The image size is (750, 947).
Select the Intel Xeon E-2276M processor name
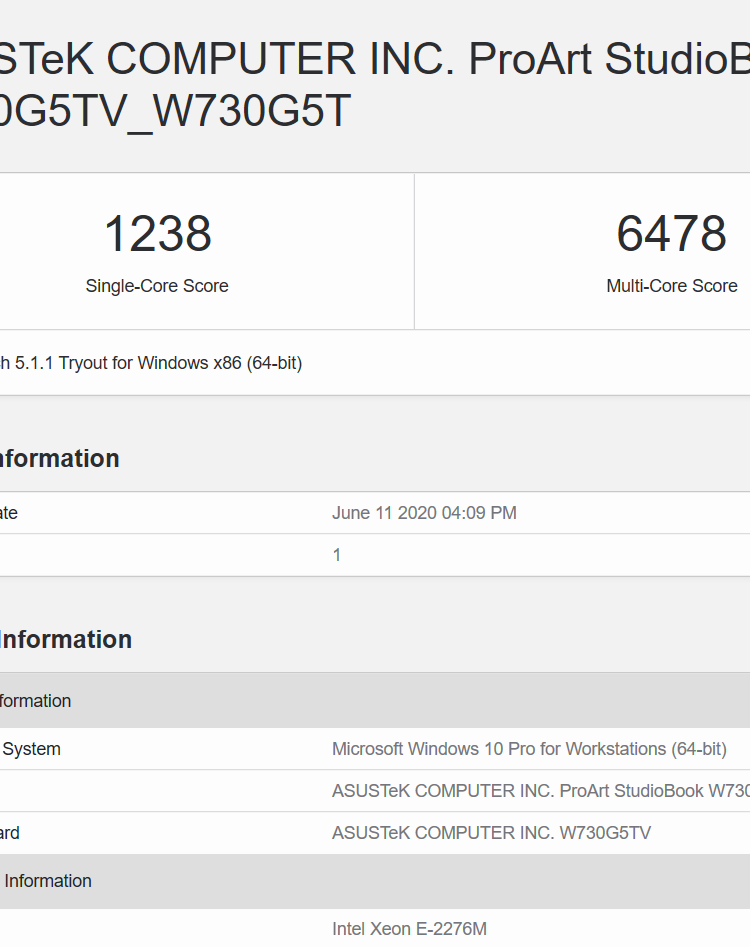409,929
